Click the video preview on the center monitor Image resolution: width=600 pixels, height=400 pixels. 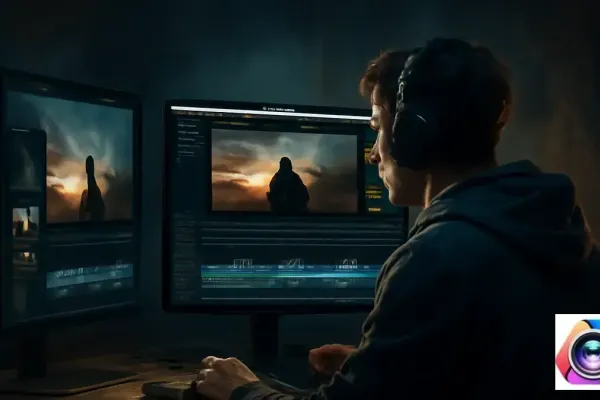click(284, 170)
